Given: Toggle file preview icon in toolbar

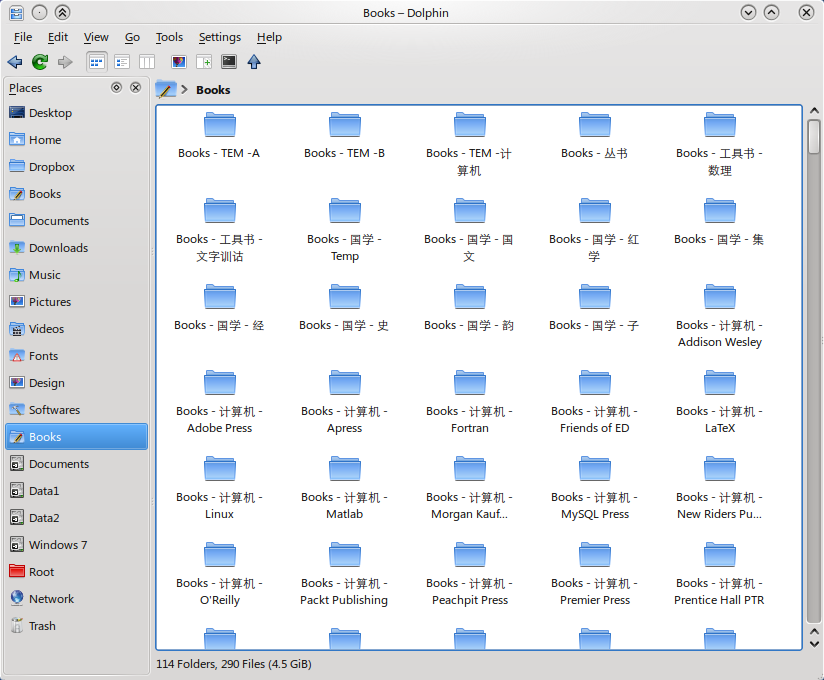Looking at the screenshot, I should 179,62.
